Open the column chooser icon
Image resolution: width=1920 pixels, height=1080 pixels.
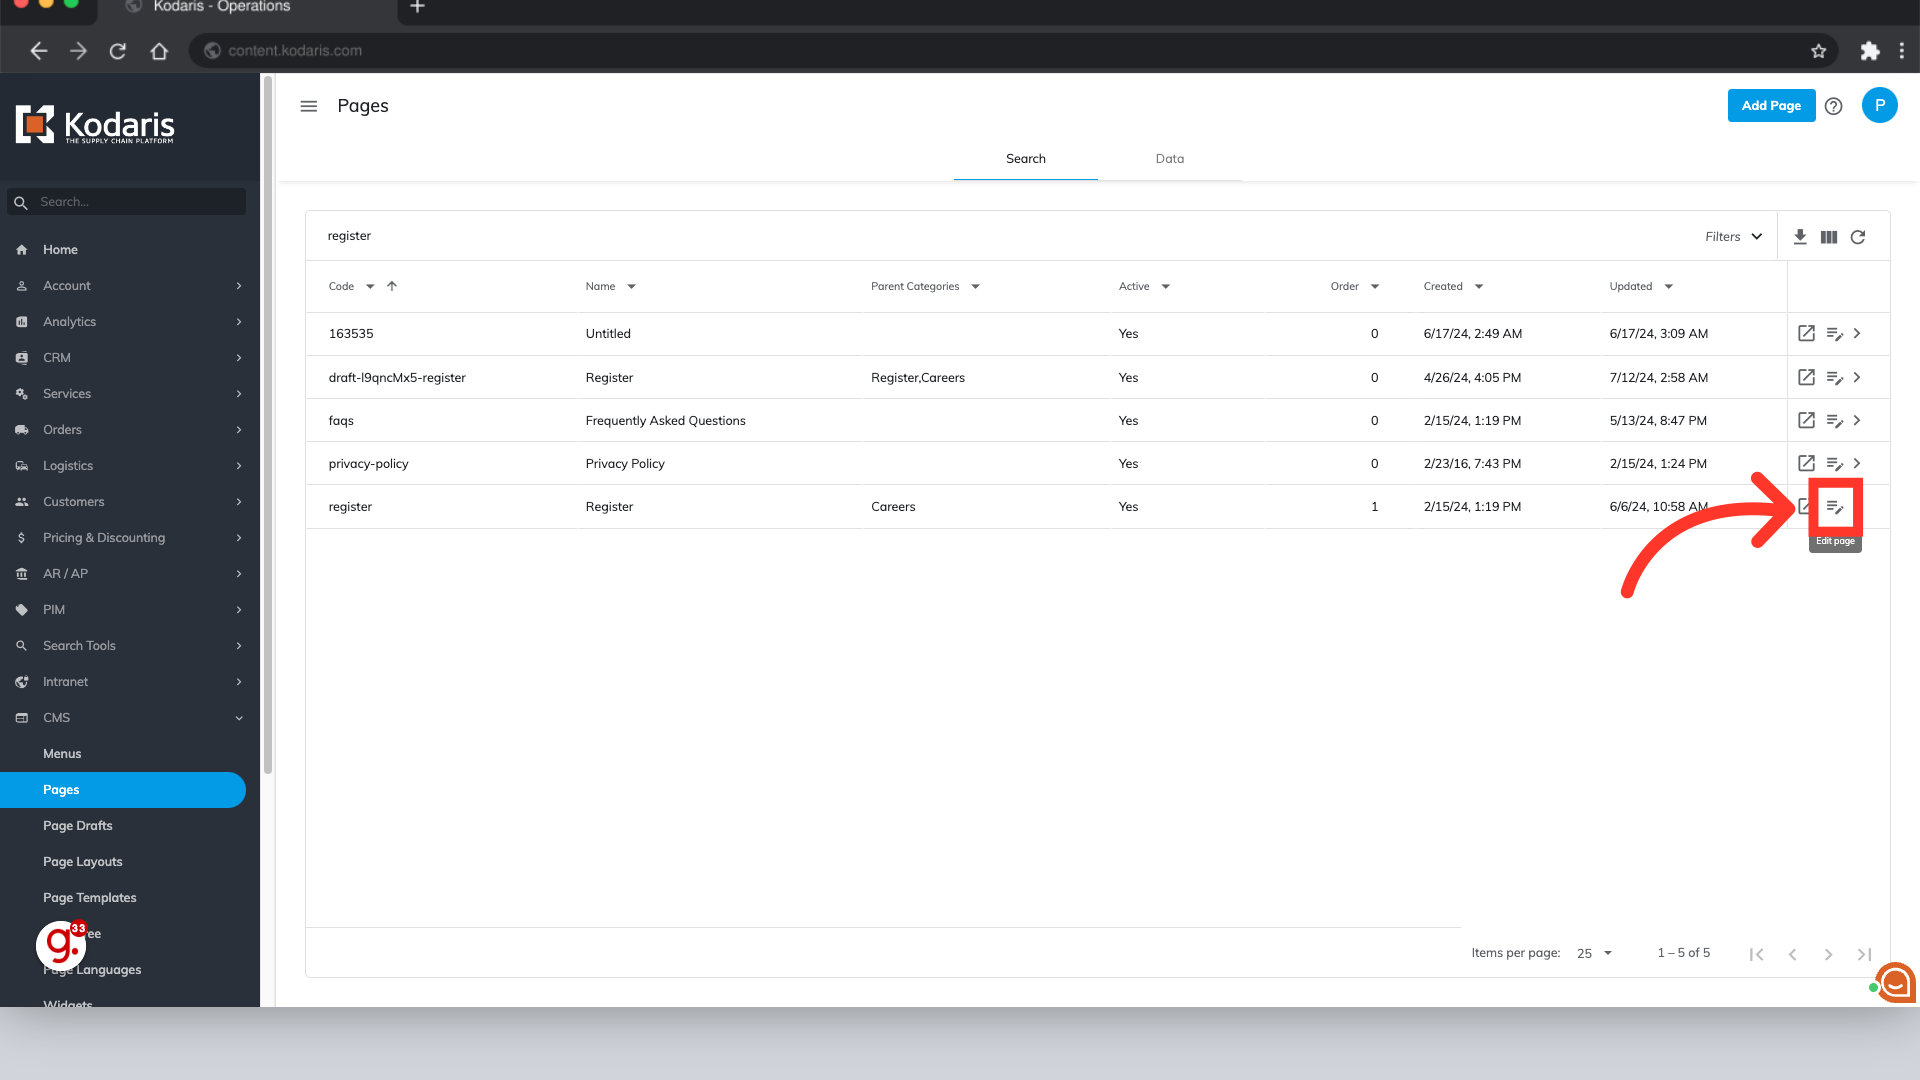click(1828, 237)
